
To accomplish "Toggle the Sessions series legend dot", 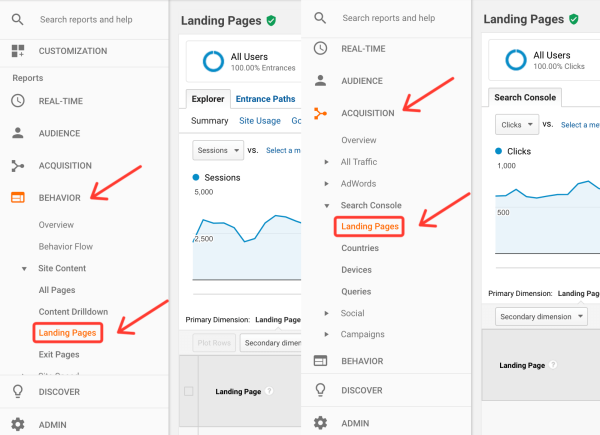I will coord(196,177).
